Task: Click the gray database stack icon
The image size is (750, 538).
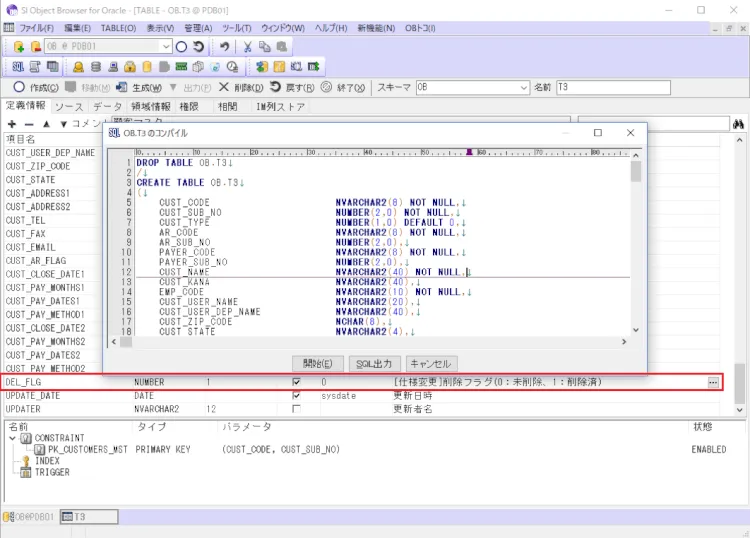Action: coord(96,67)
